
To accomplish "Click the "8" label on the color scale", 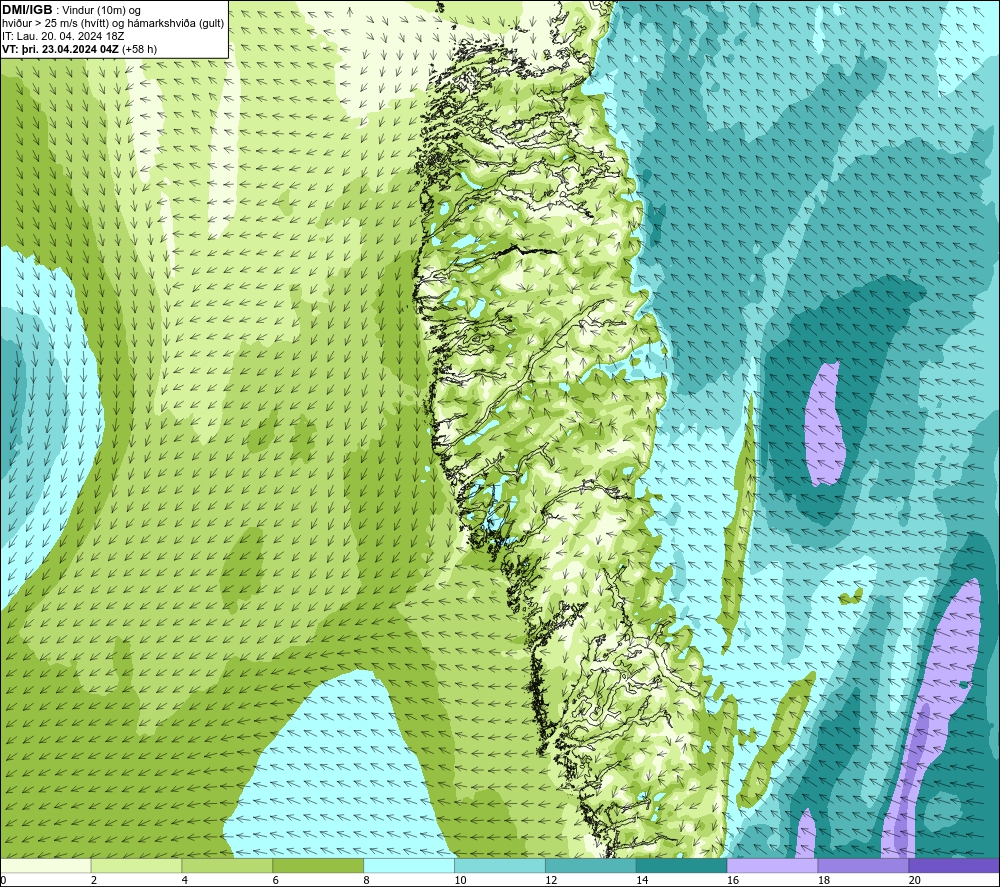I will [366, 880].
